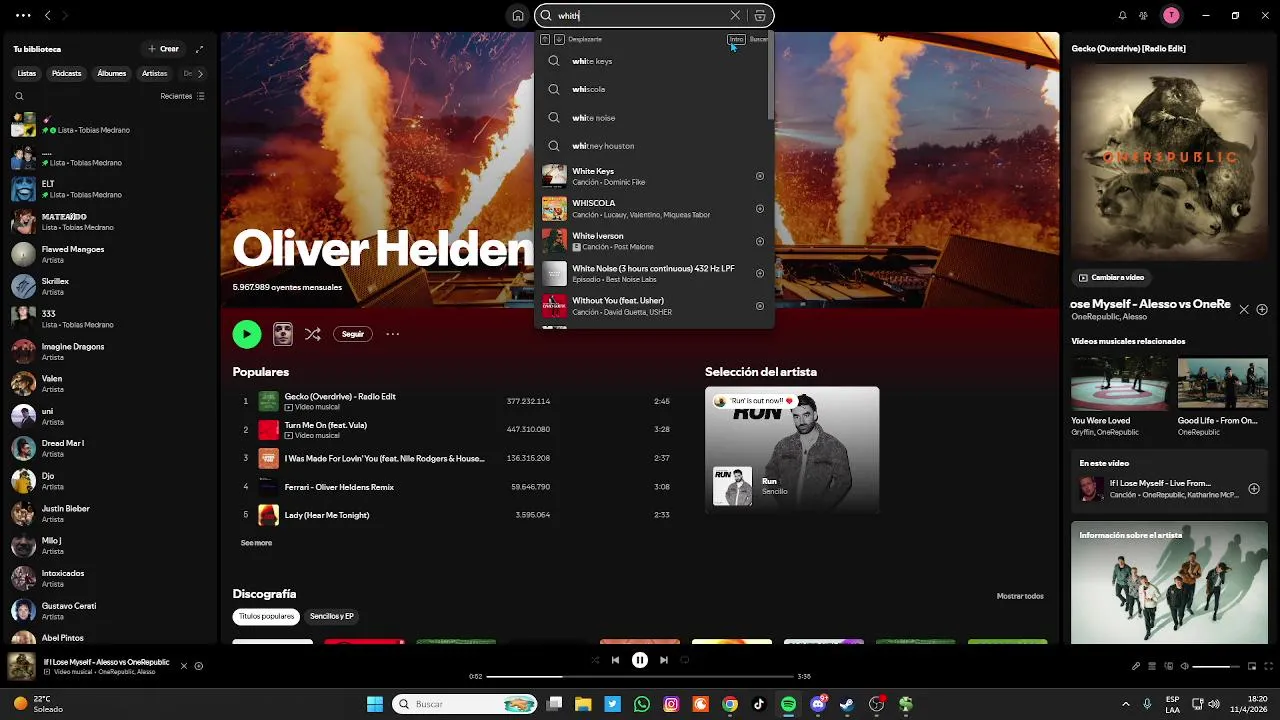
Task: Go to Spotify home via house icon
Action: coord(517,15)
